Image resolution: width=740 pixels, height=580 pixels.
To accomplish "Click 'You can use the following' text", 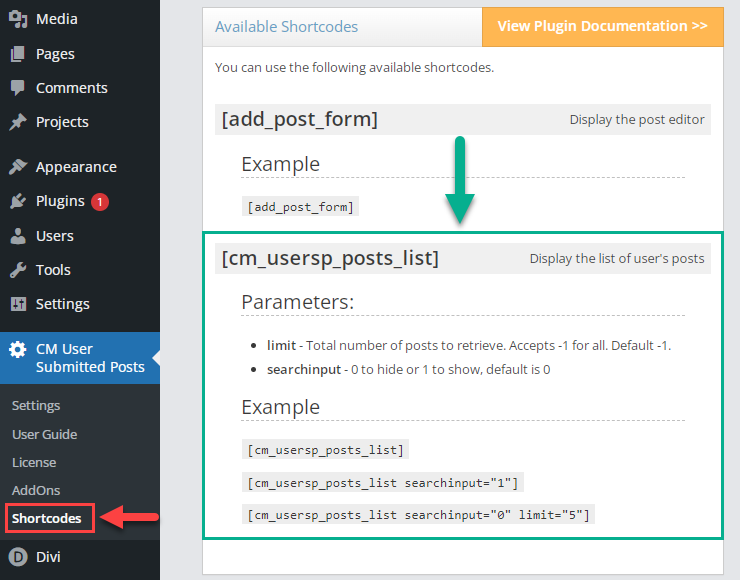I will pos(354,67).
